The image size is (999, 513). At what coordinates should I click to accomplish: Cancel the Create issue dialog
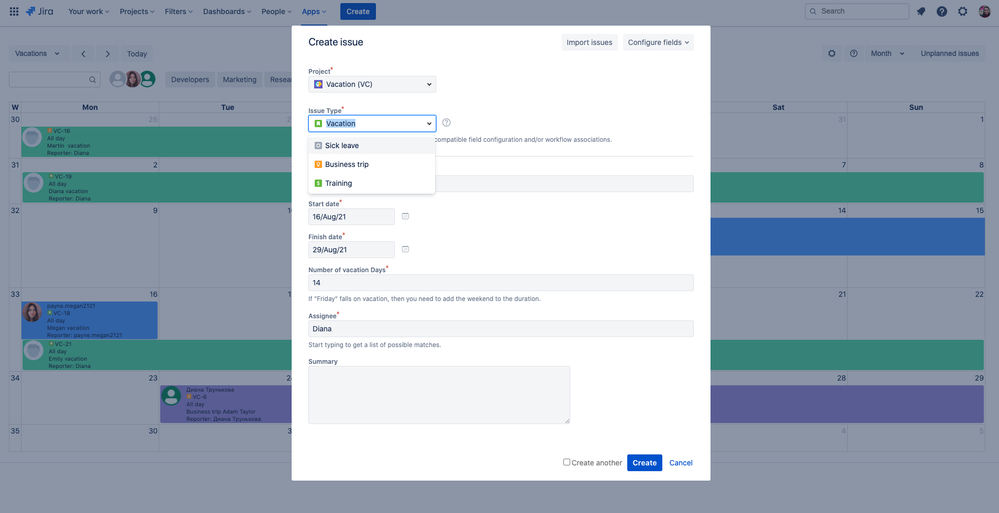[x=680, y=463]
